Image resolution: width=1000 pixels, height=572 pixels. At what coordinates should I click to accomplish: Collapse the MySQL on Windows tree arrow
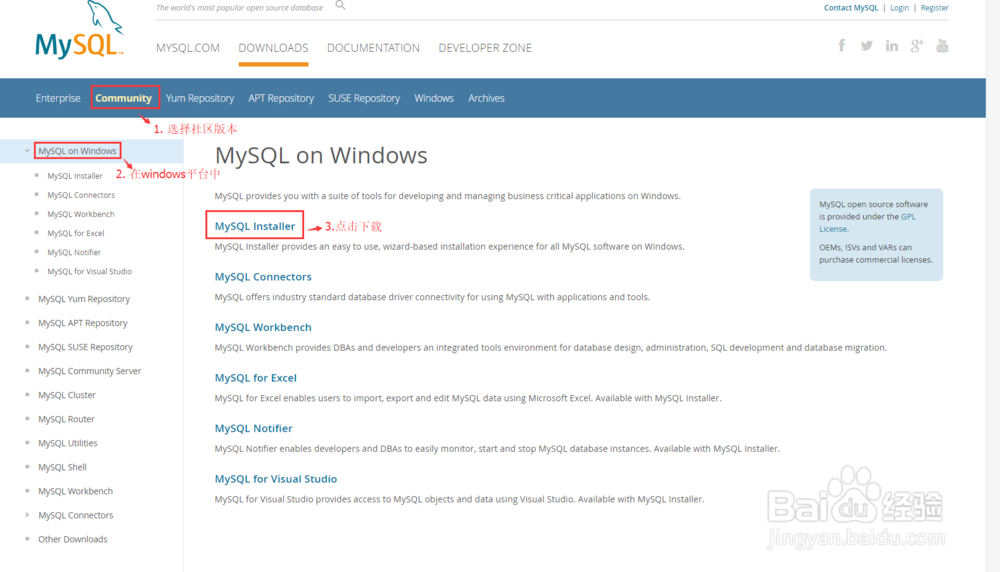point(27,151)
